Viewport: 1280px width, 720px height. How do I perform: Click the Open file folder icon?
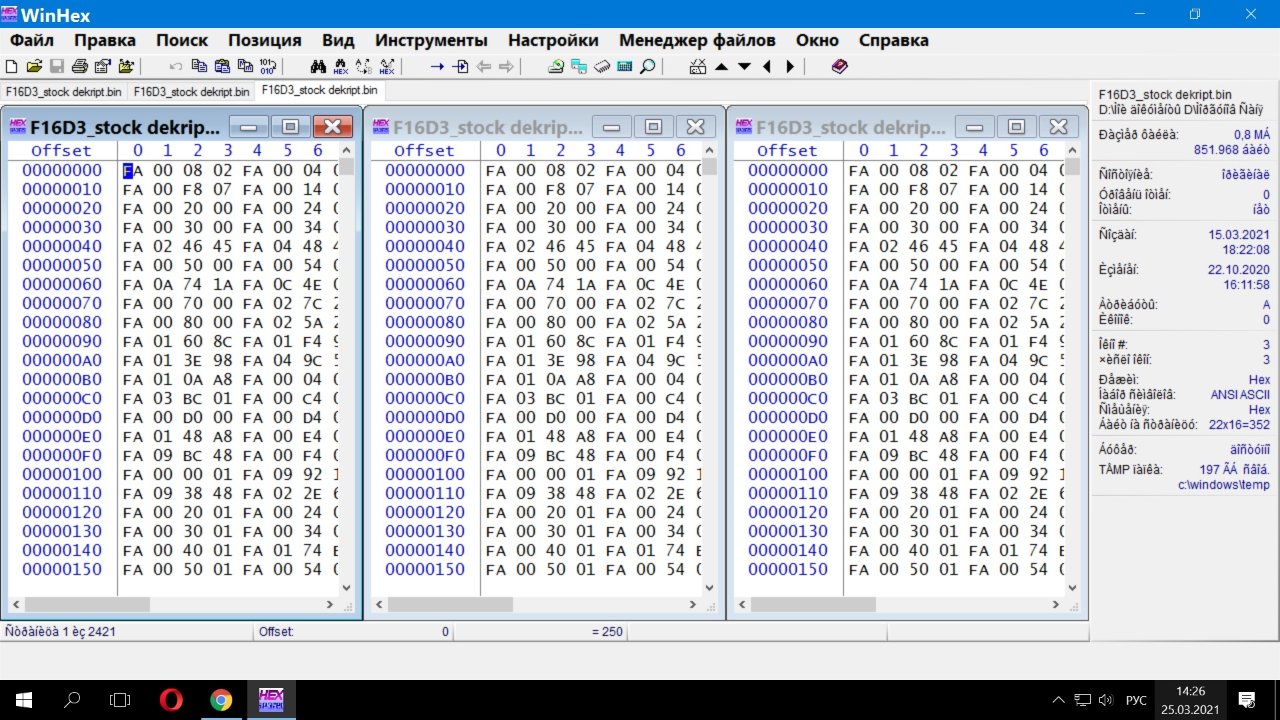tap(34, 67)
